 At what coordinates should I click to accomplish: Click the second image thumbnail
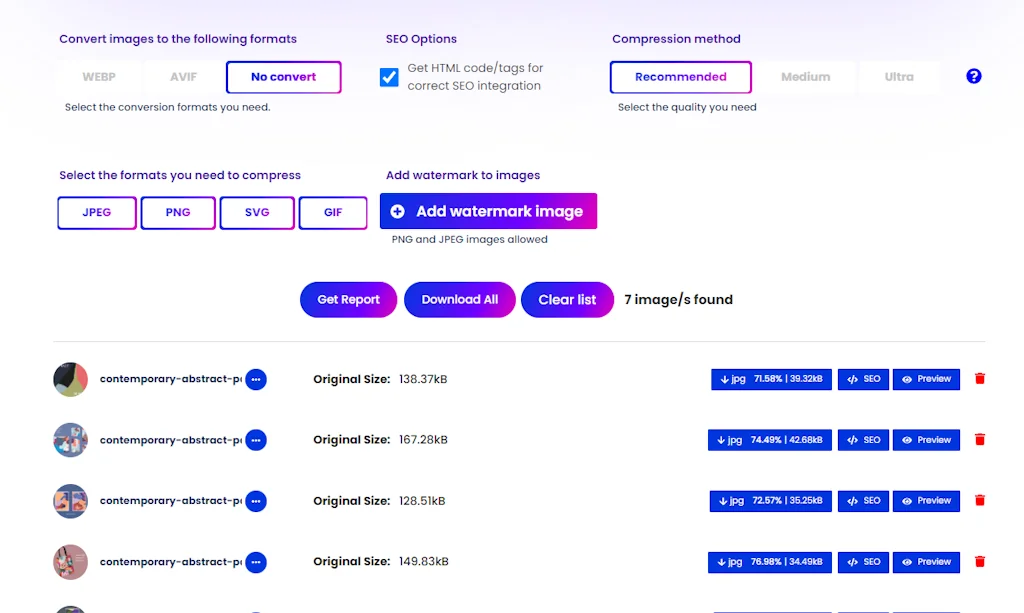(70, 440)
